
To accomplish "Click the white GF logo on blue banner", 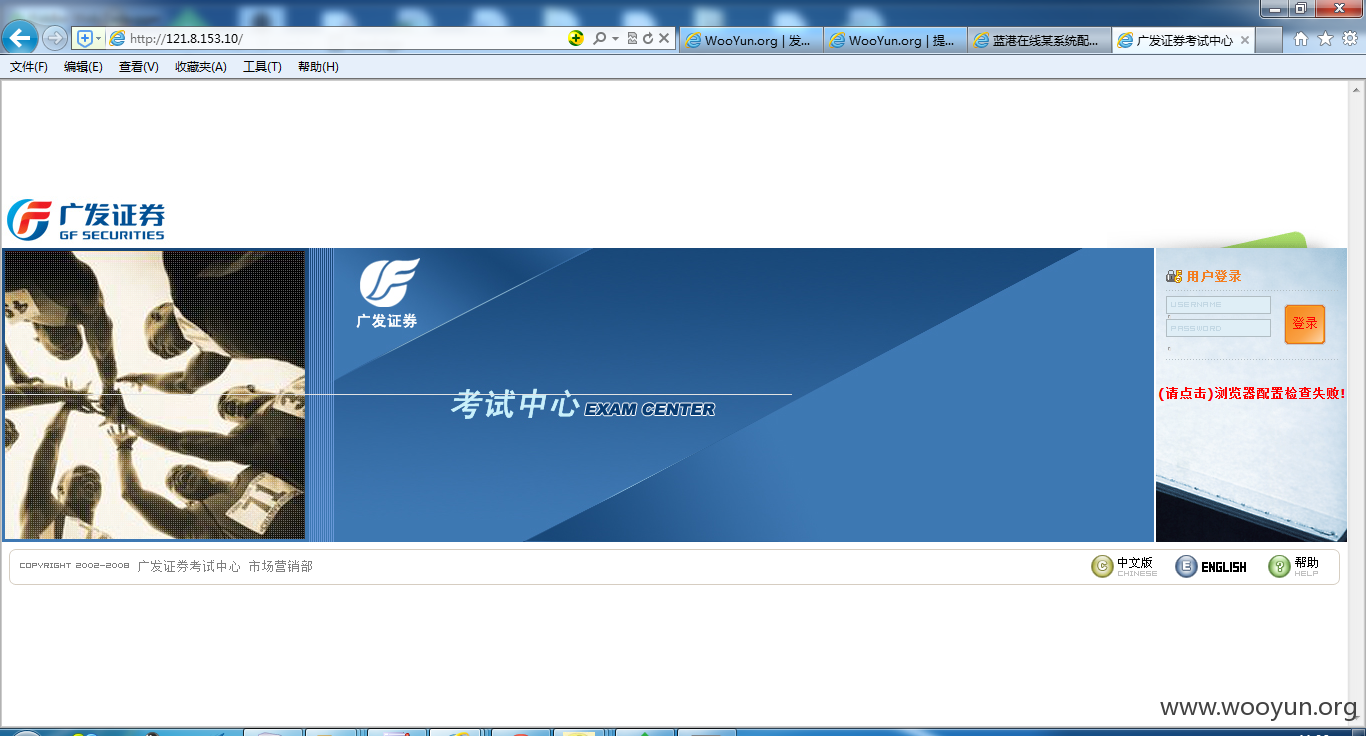I will pos(388,293).
